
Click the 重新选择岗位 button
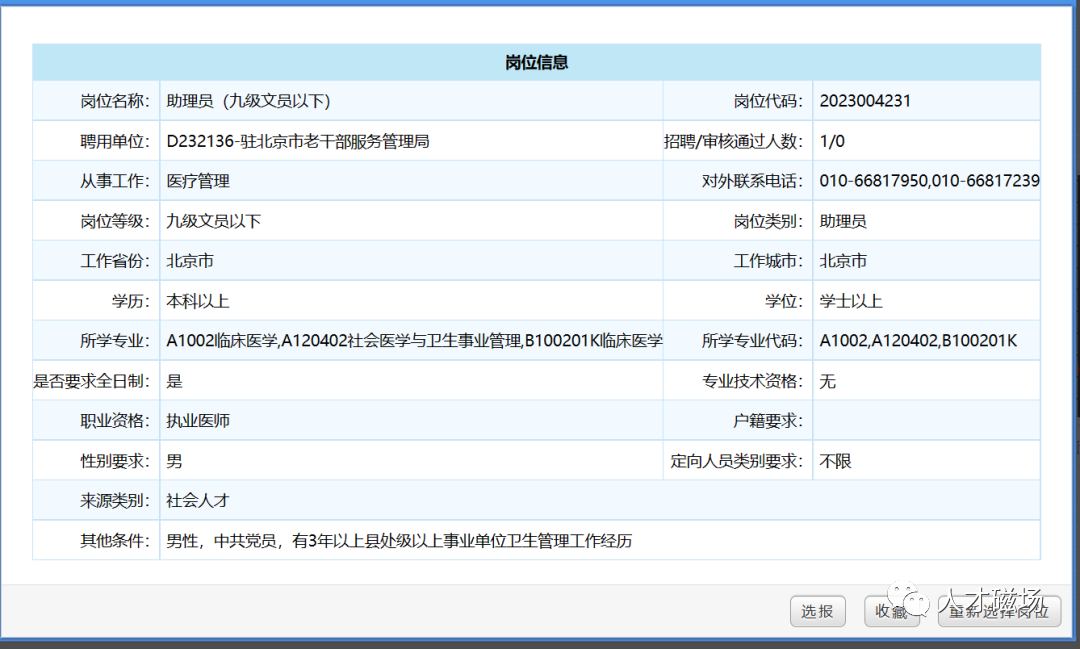tap(999, 611)
